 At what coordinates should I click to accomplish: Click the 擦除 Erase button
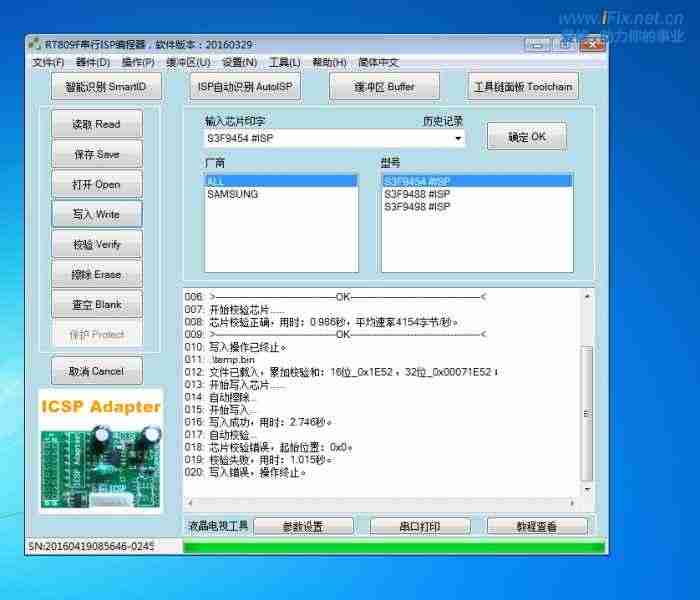point(96,274)
